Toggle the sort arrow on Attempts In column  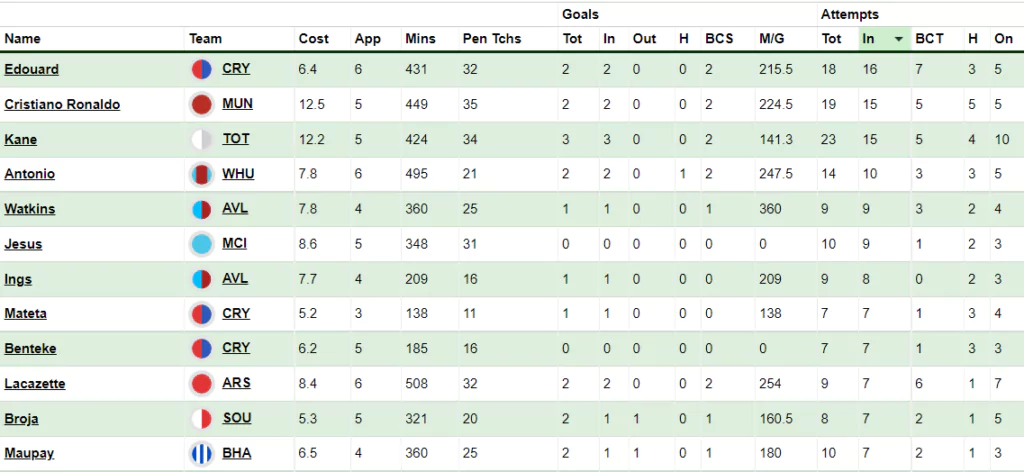point(899,39)
